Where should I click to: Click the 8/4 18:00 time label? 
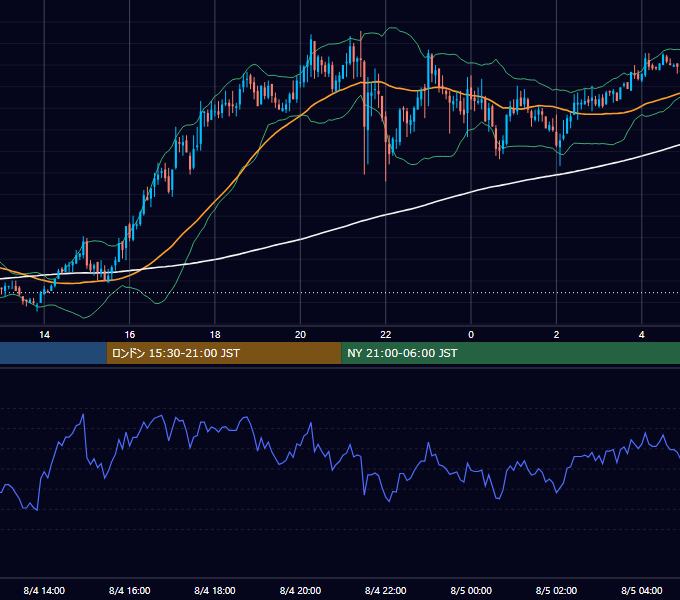pyautogui.click(x=215, y=590)
